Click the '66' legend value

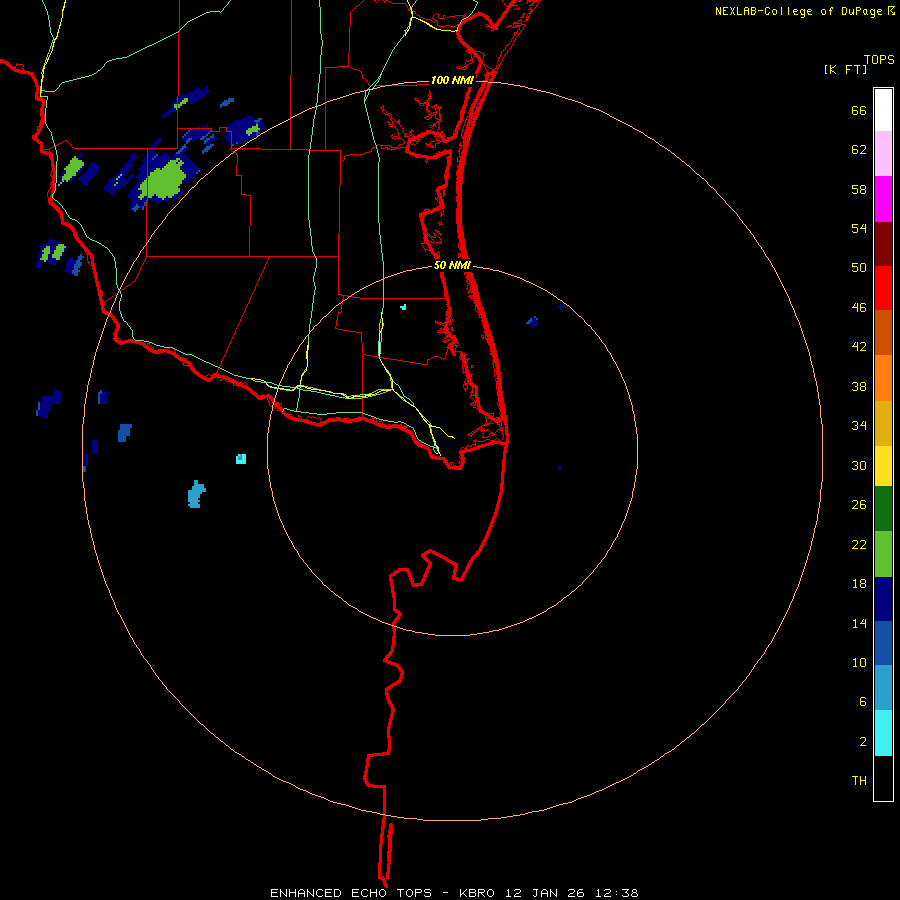coord(859,111)
